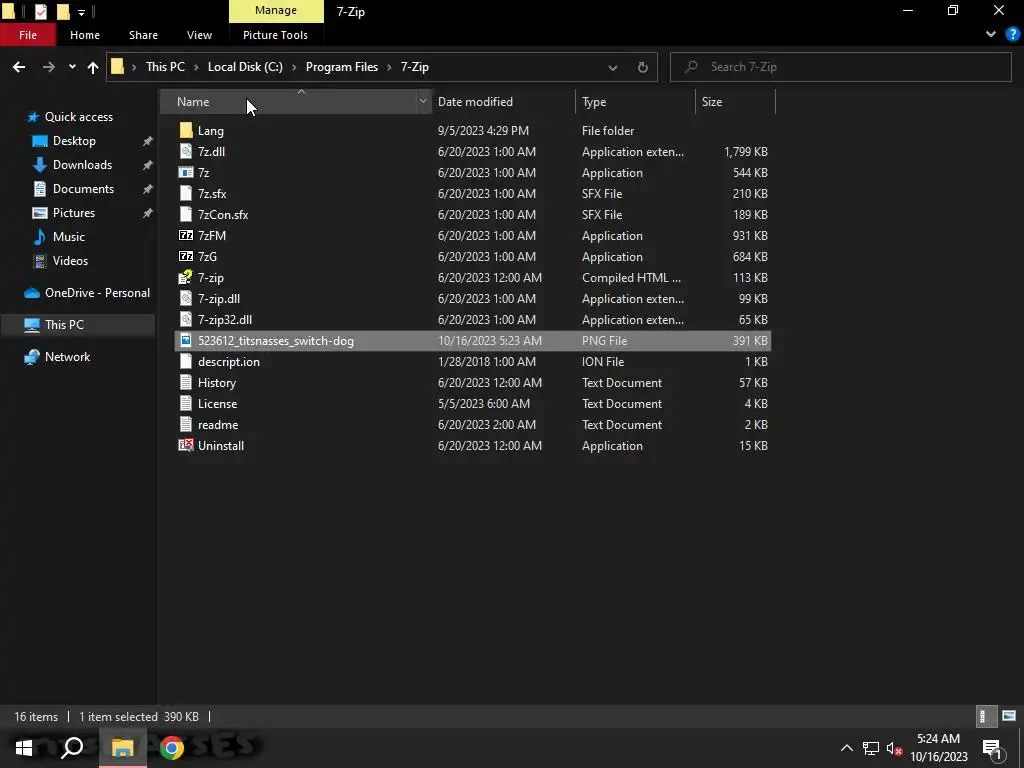Select the Picture Tools tab
This screenshot has height=768, width=1024.
tap(275, 35)
